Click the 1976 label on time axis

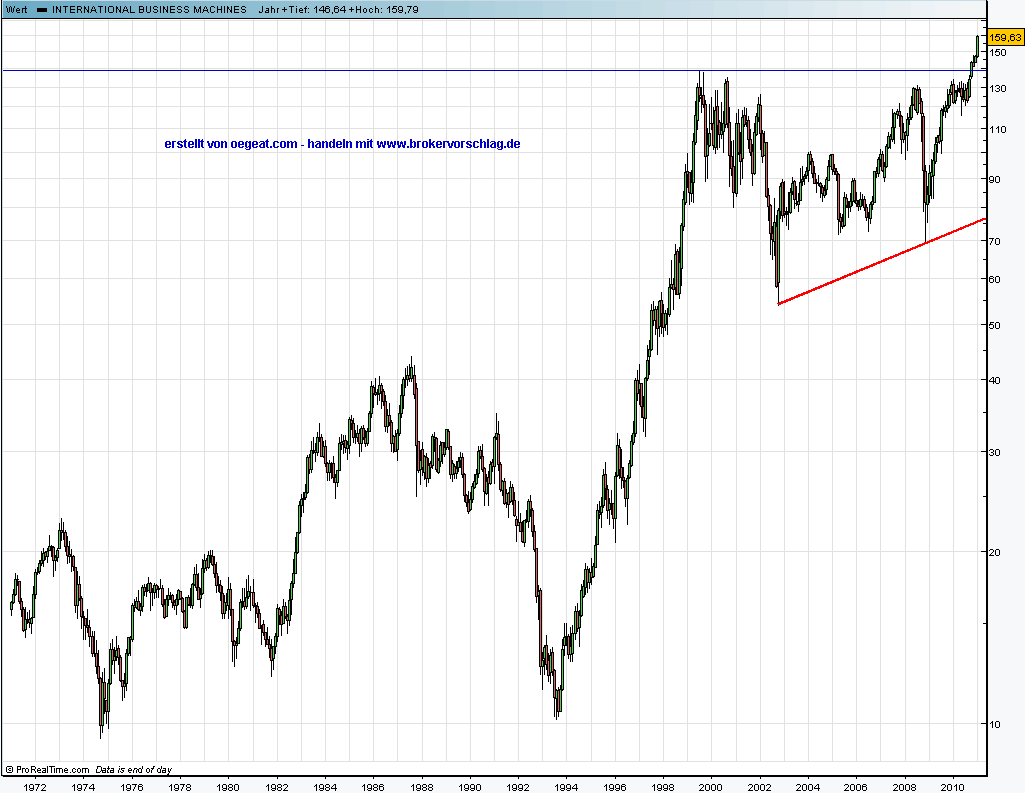131,786
